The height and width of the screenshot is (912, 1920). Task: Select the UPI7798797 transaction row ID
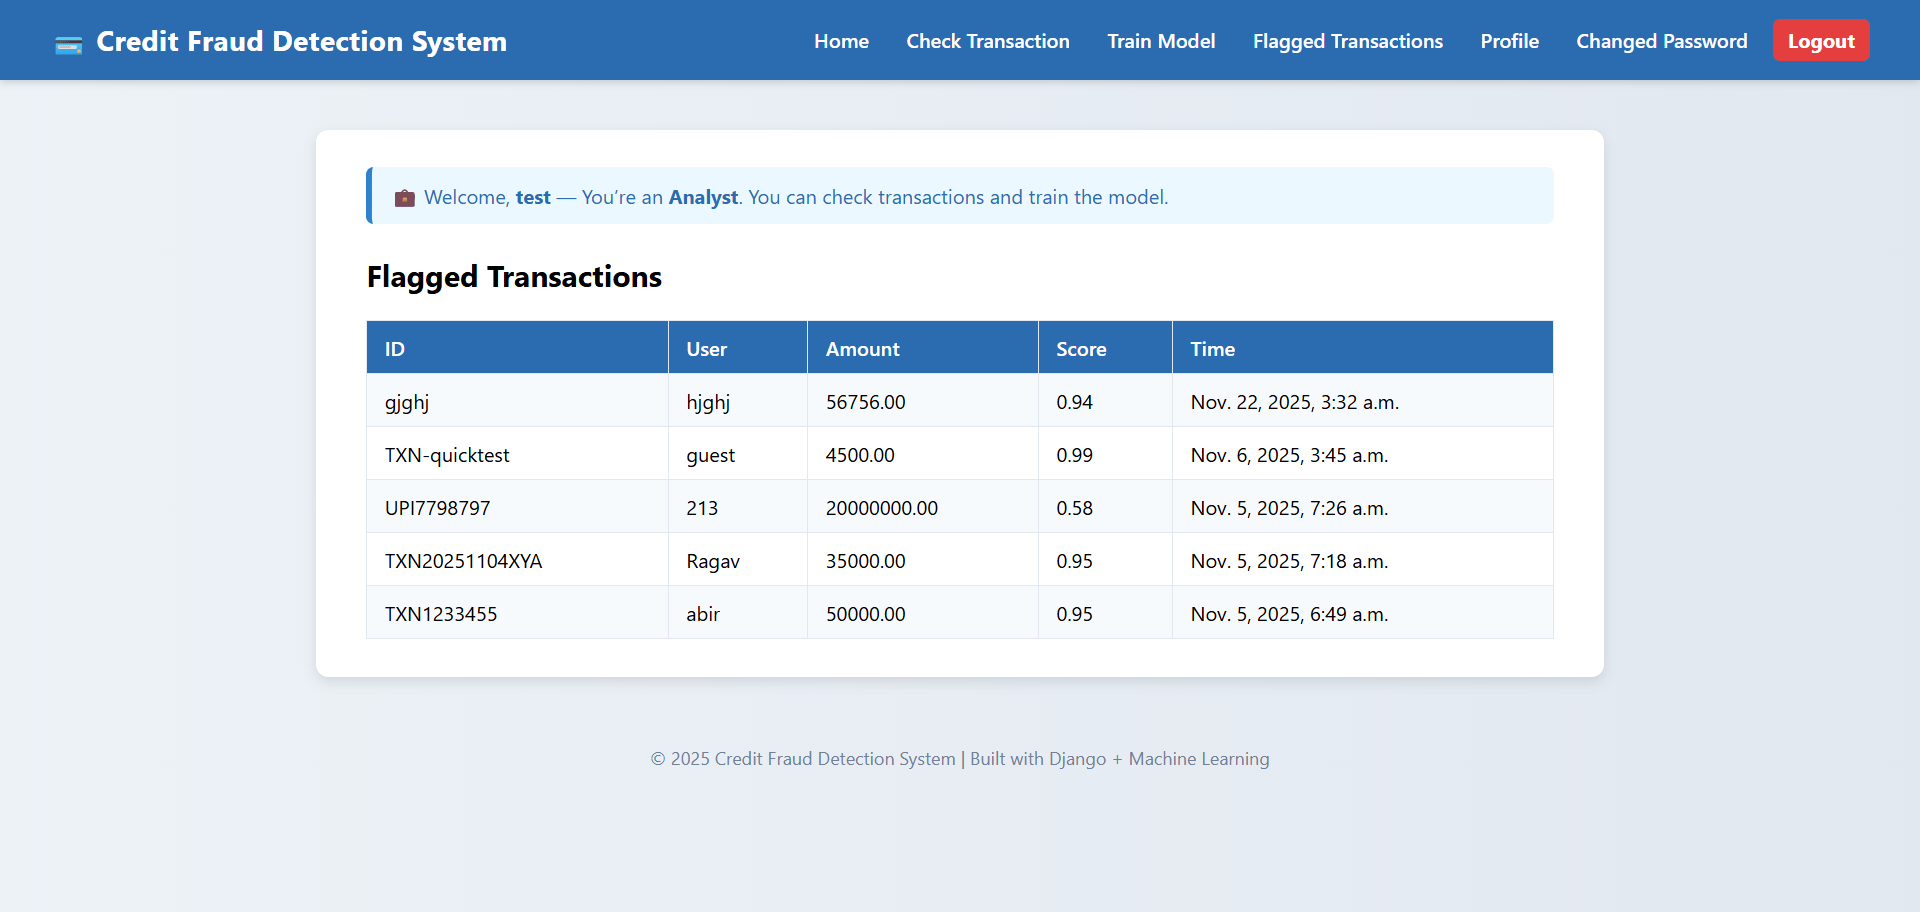[437, 508]
